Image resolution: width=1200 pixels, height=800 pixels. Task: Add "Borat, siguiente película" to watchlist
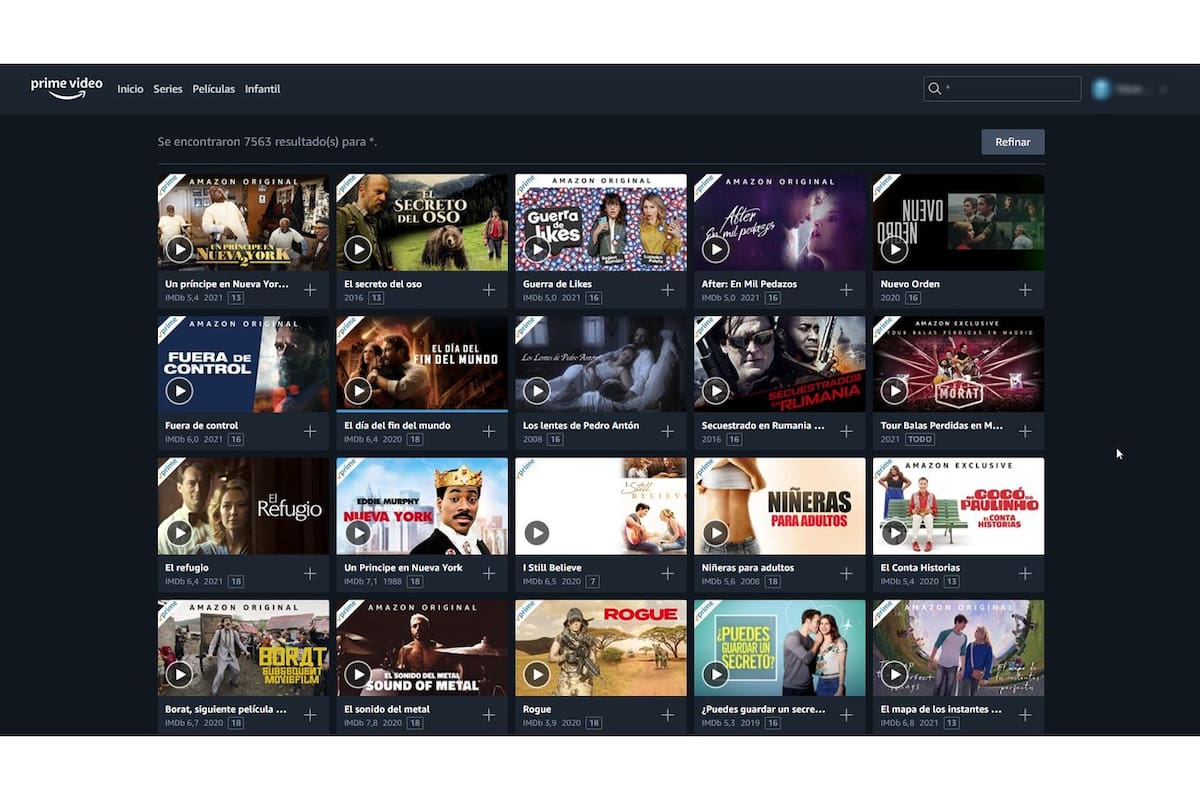click(310, 715)
